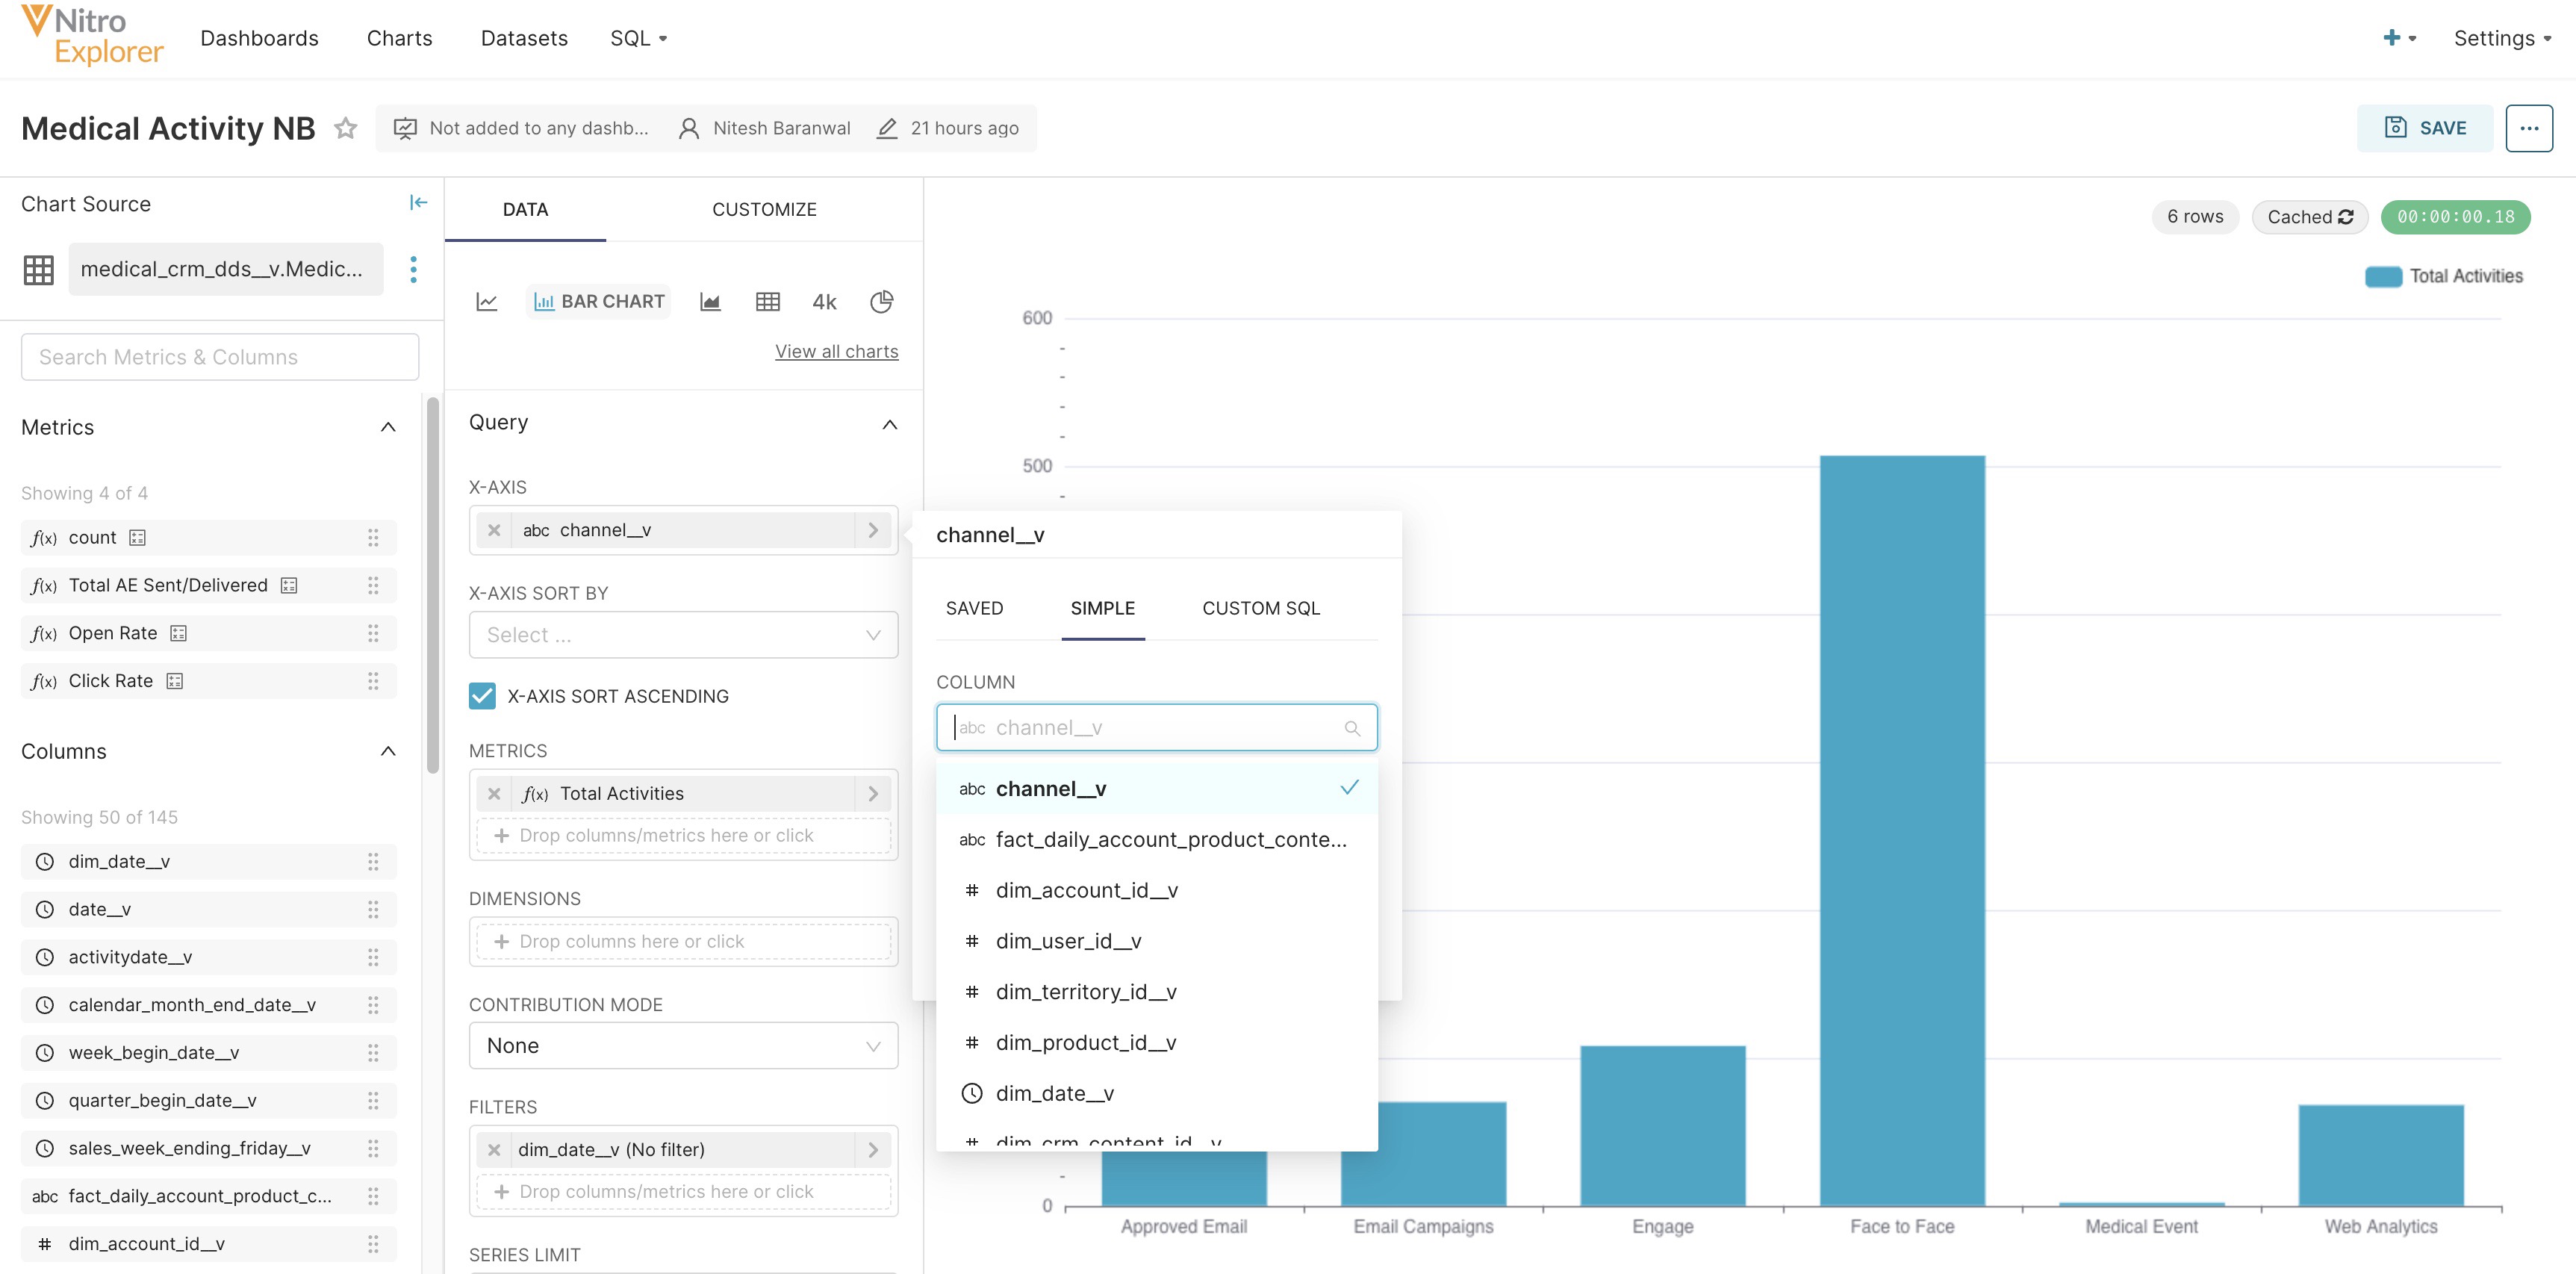2576x1274 pixels.
Task: Remove the Total Activities metric
Action: pos(494,794)
